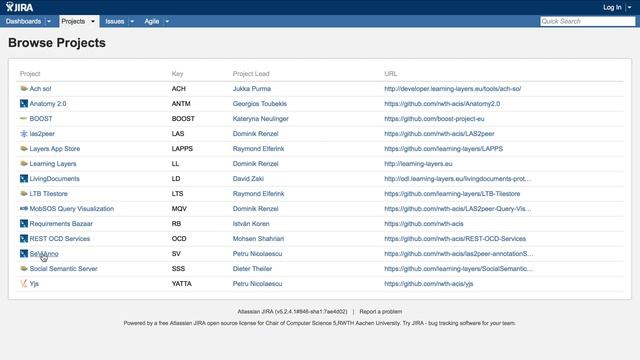Open the rwth-acis/yjs GitHub URL
Viewport: 640px width, 360px height.
click(429, 284)
